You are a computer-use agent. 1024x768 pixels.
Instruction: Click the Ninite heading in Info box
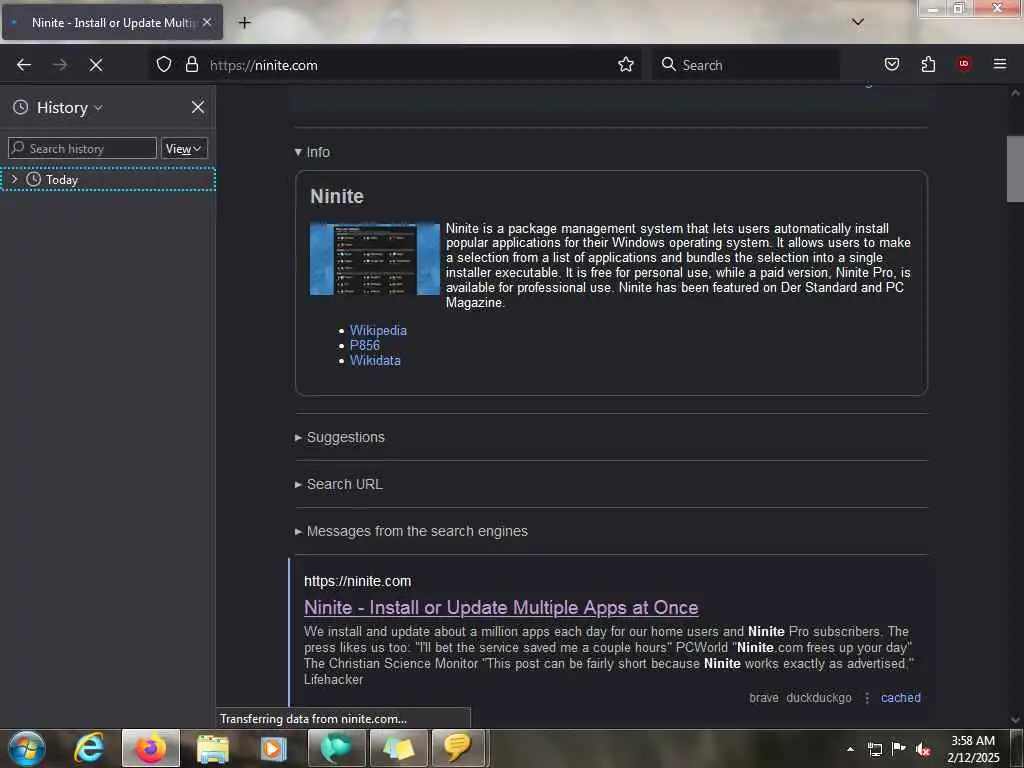click(x=337, y=197)
